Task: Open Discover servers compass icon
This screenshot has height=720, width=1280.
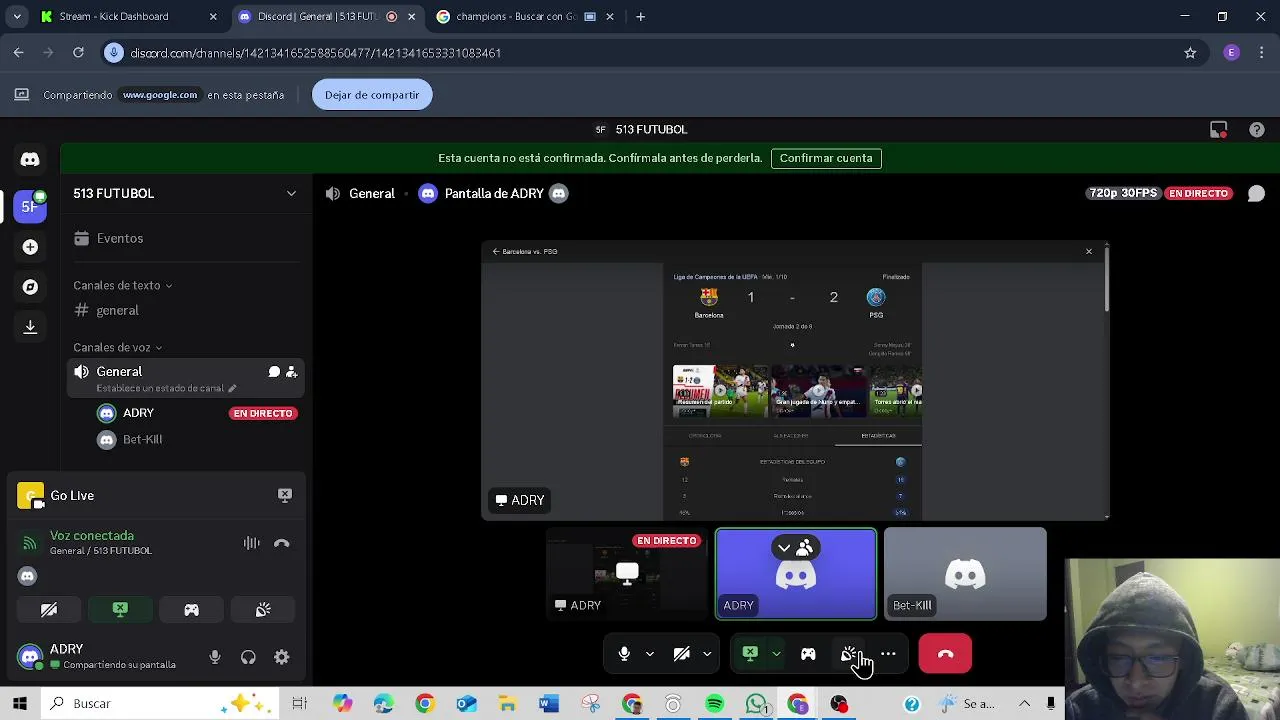Action: (x=30, y=287)
